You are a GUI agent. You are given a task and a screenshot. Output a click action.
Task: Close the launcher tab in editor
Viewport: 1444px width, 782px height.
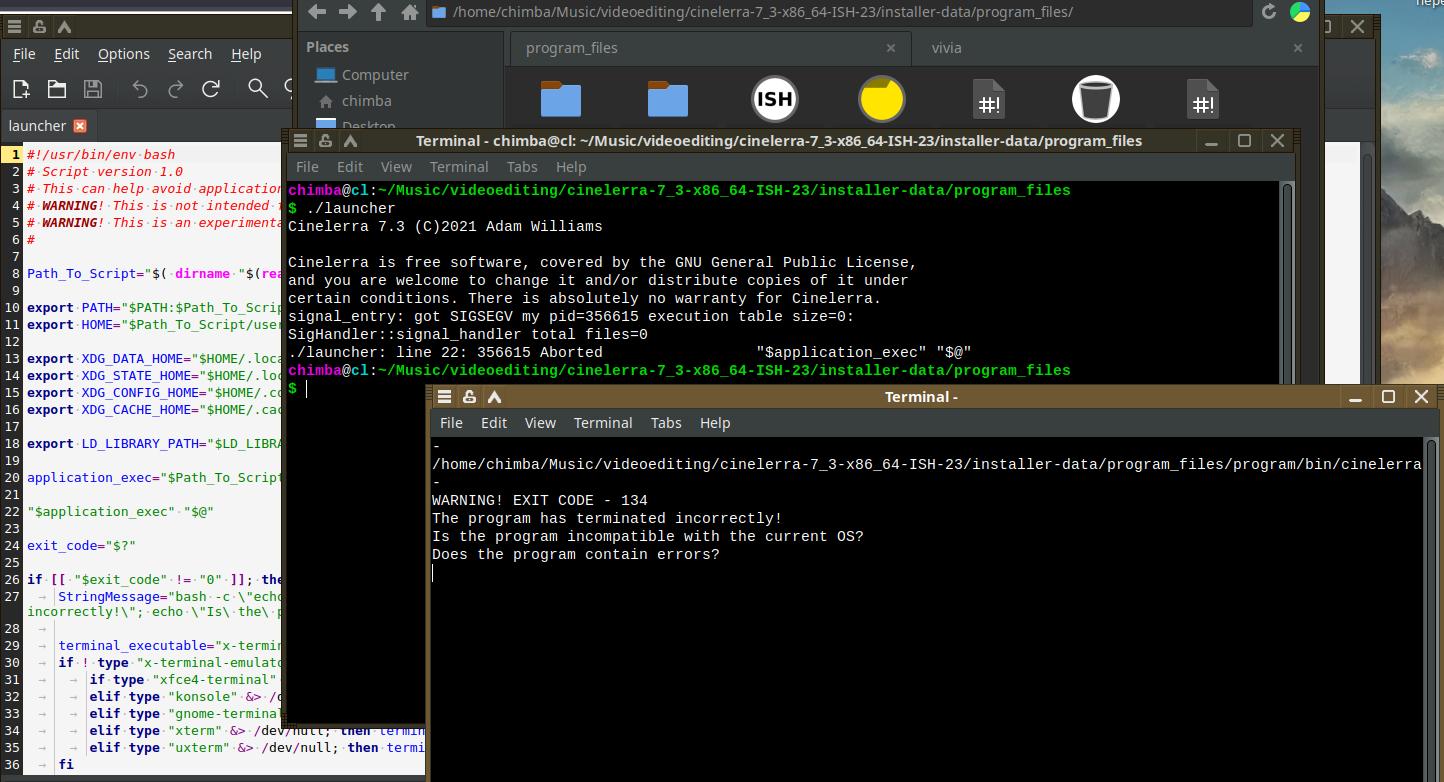coord(80,126)
